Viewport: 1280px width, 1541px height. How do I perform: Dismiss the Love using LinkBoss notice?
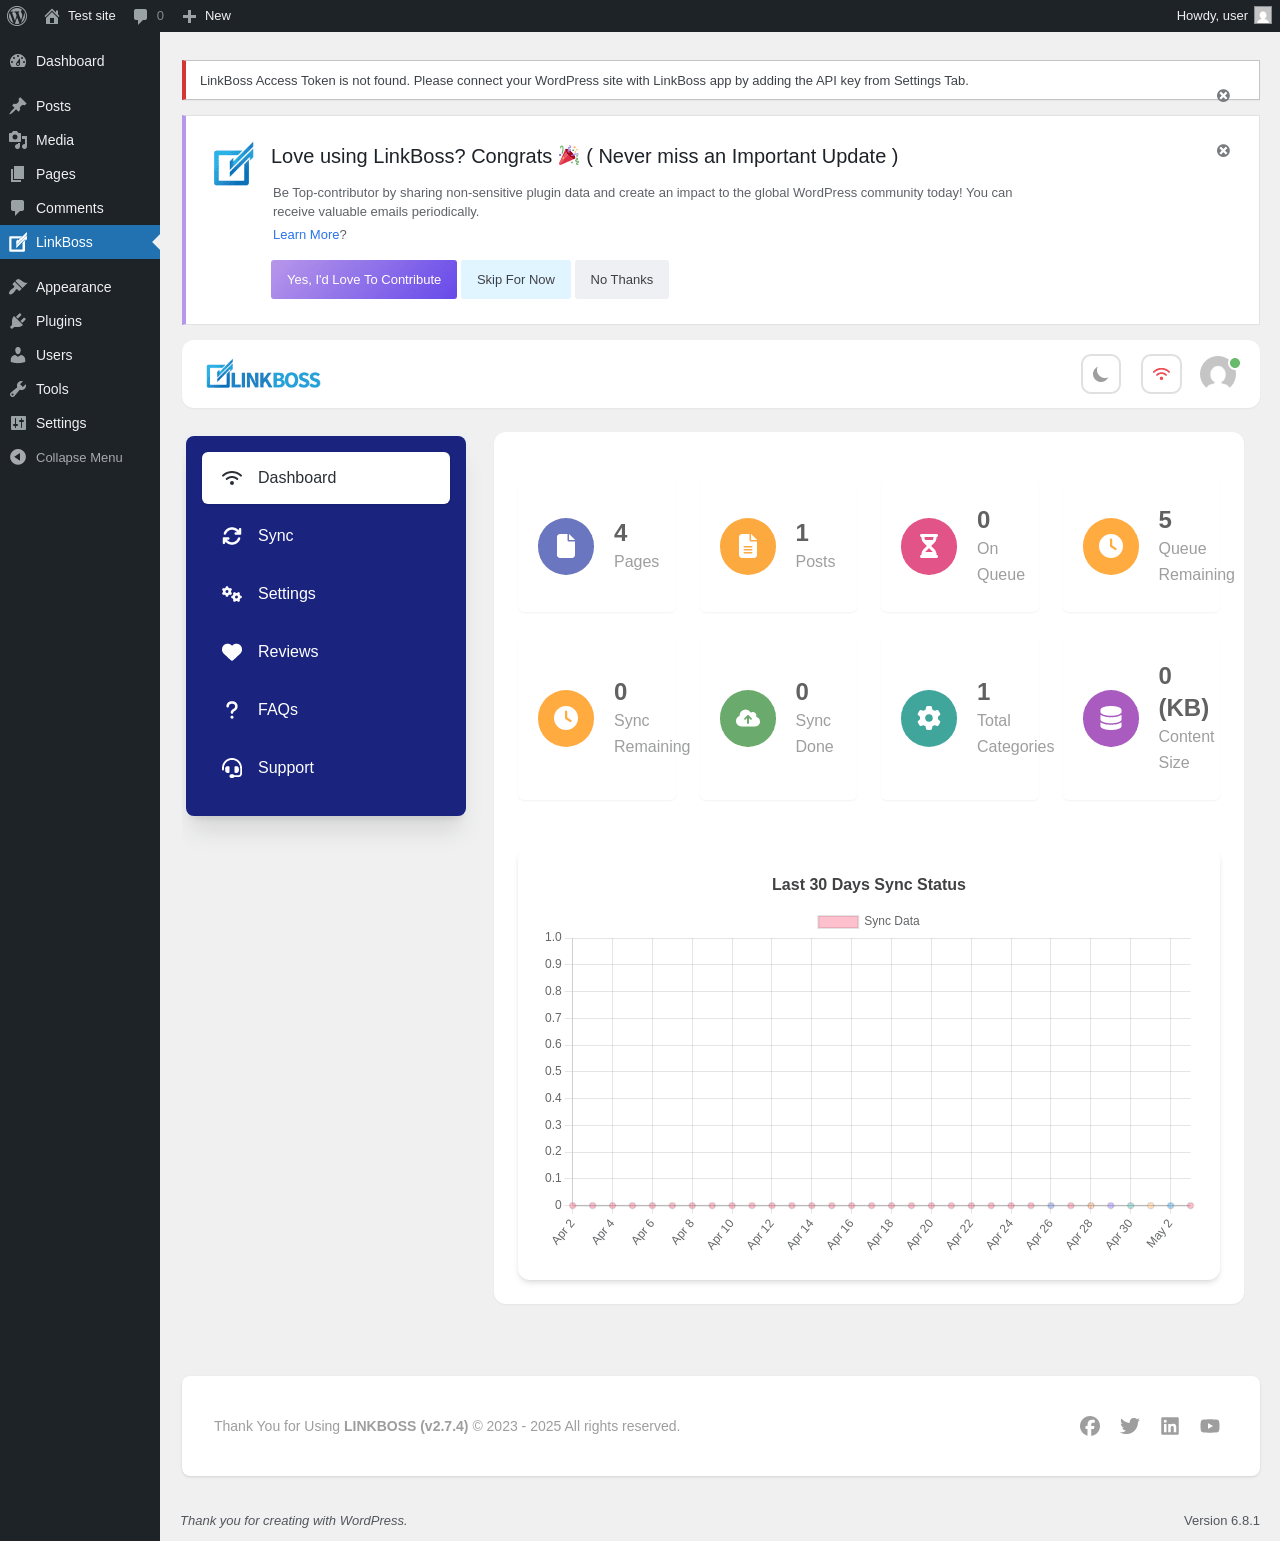pyautogui.click(x=1223, y=151)
